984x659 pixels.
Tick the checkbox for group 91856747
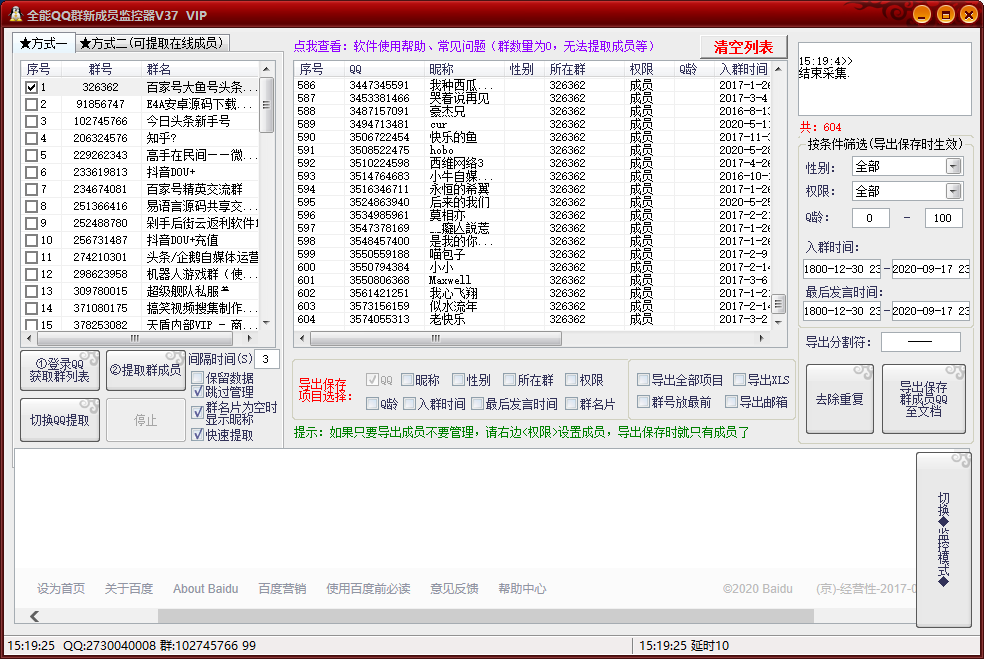tap(31, 104)
